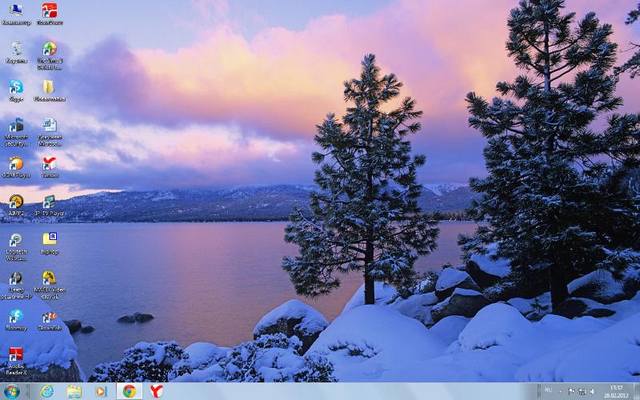The height and width of the screenshot is (400, 640).
Task: Click the network icon in the system tray
Action: (582, 391)
